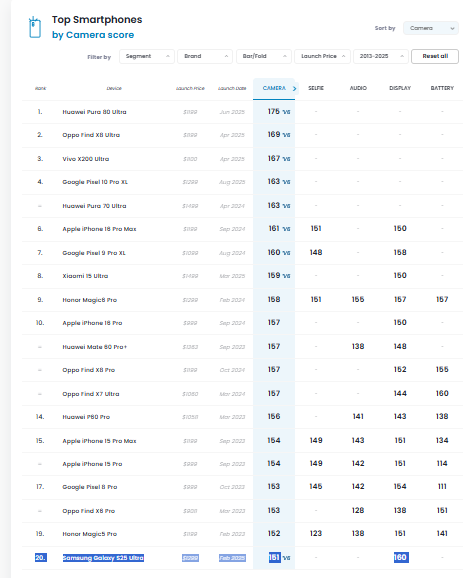Expand the Brand filter dropdown
The height and width of the screenshot is (578, 468).
(x=205, y=56)
